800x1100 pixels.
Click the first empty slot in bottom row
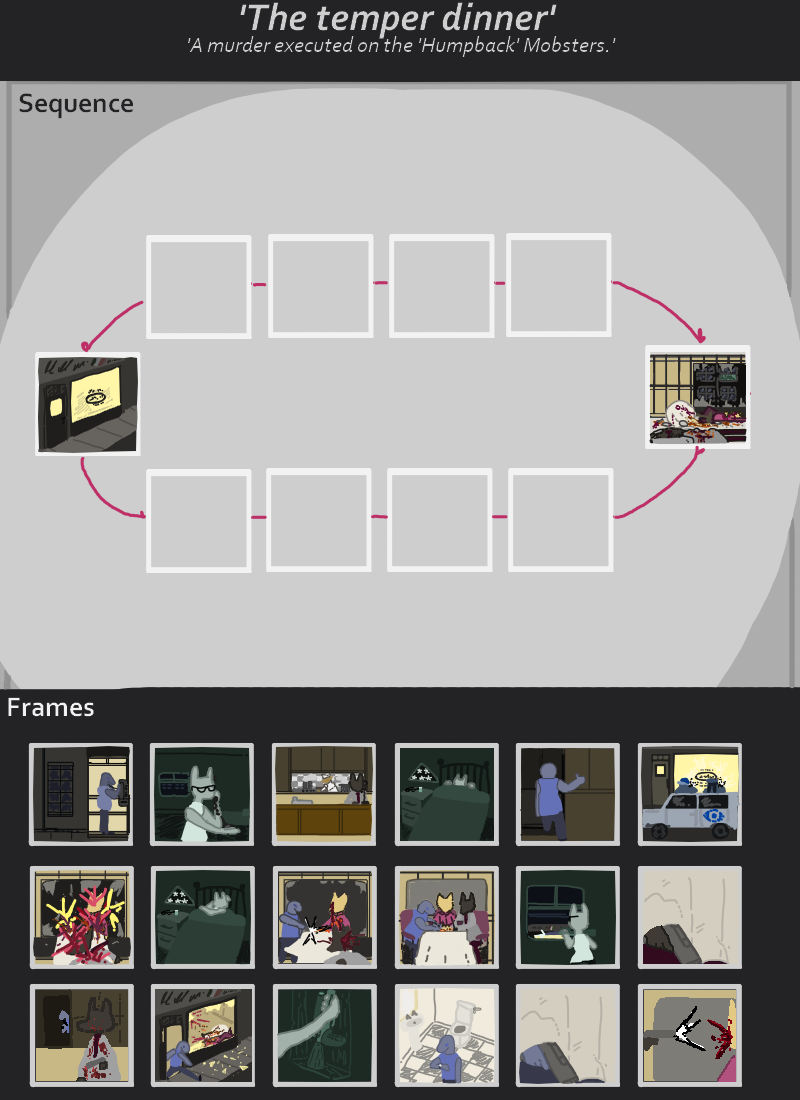click(x=199, y=521)
